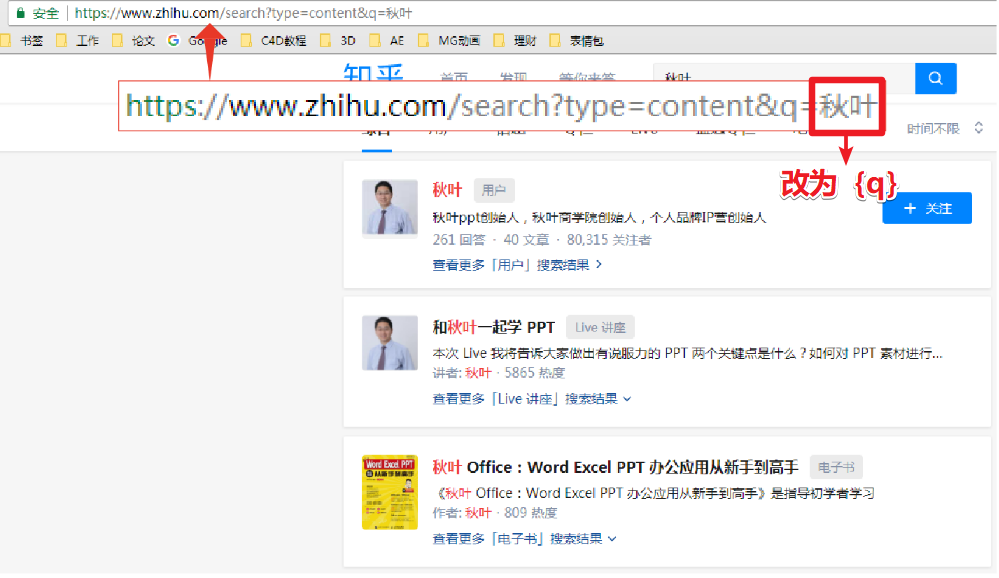
Task: Open the 论文 bookmark folder
Action: click(x=134, y=41)
